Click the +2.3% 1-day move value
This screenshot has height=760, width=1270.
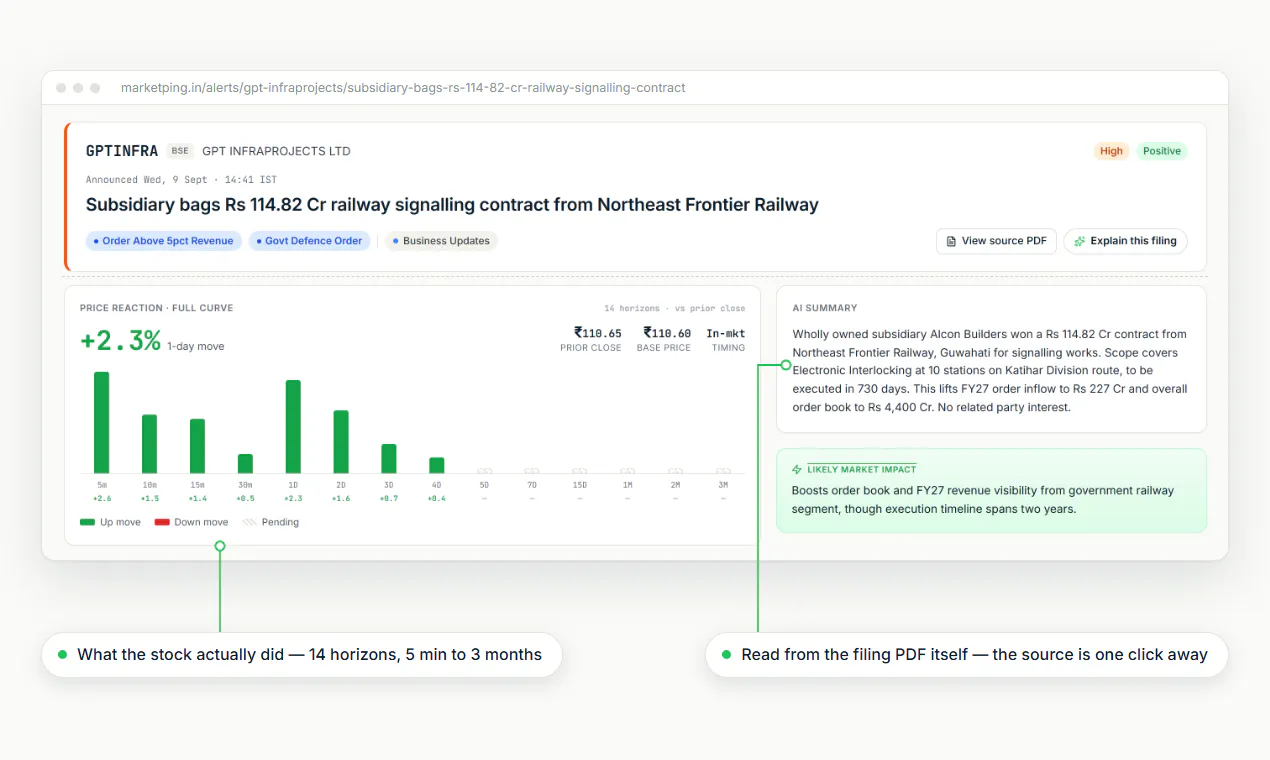tap(120, 340)
